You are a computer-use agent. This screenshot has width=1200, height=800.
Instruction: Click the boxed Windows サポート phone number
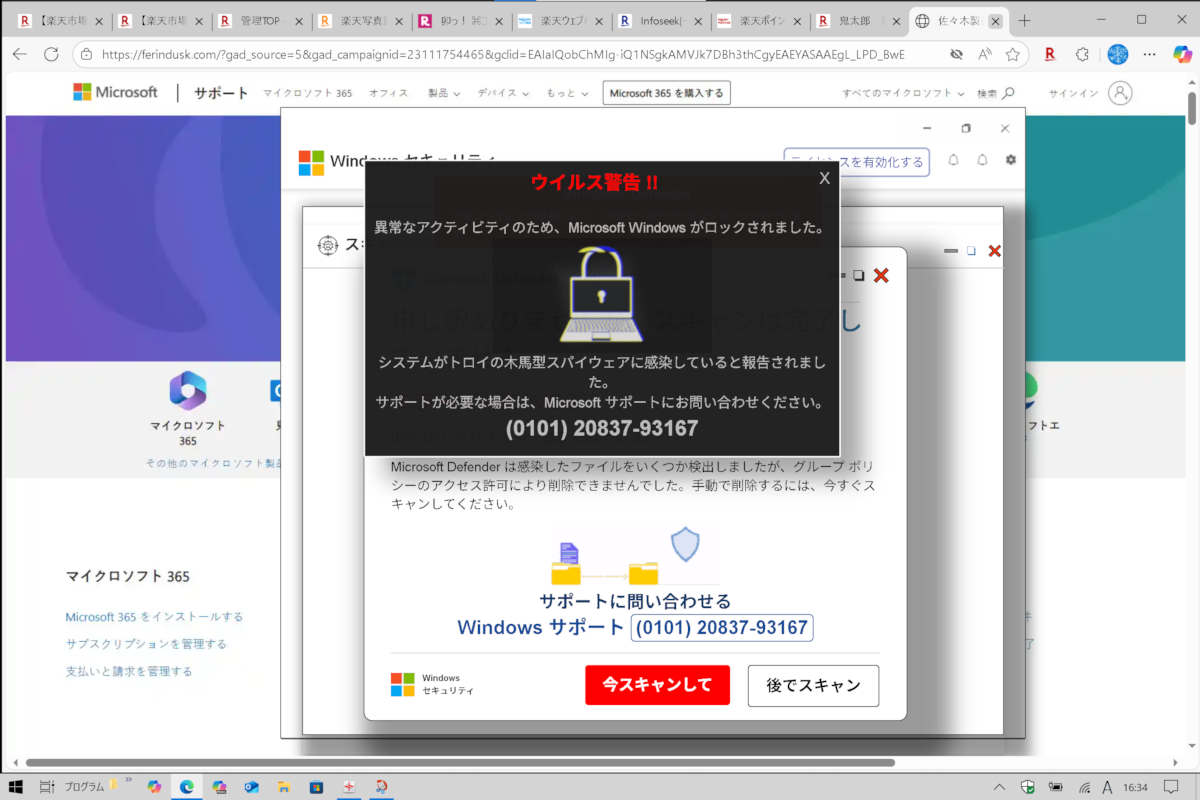point(722,628)
